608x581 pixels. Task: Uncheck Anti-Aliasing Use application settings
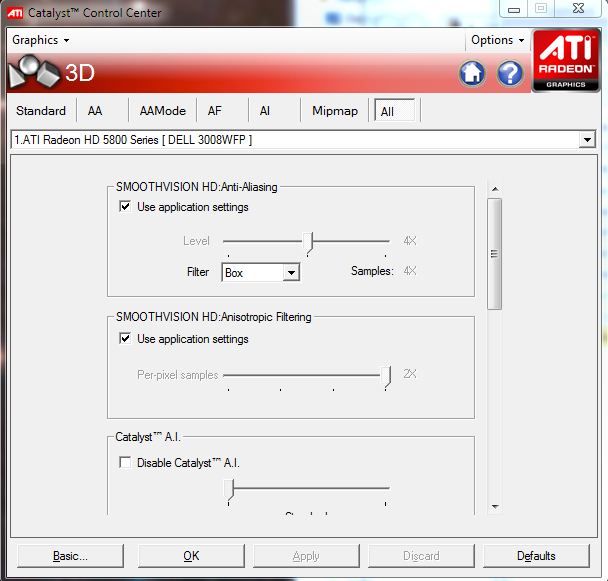pyautogui.click(x=125, y=207)
